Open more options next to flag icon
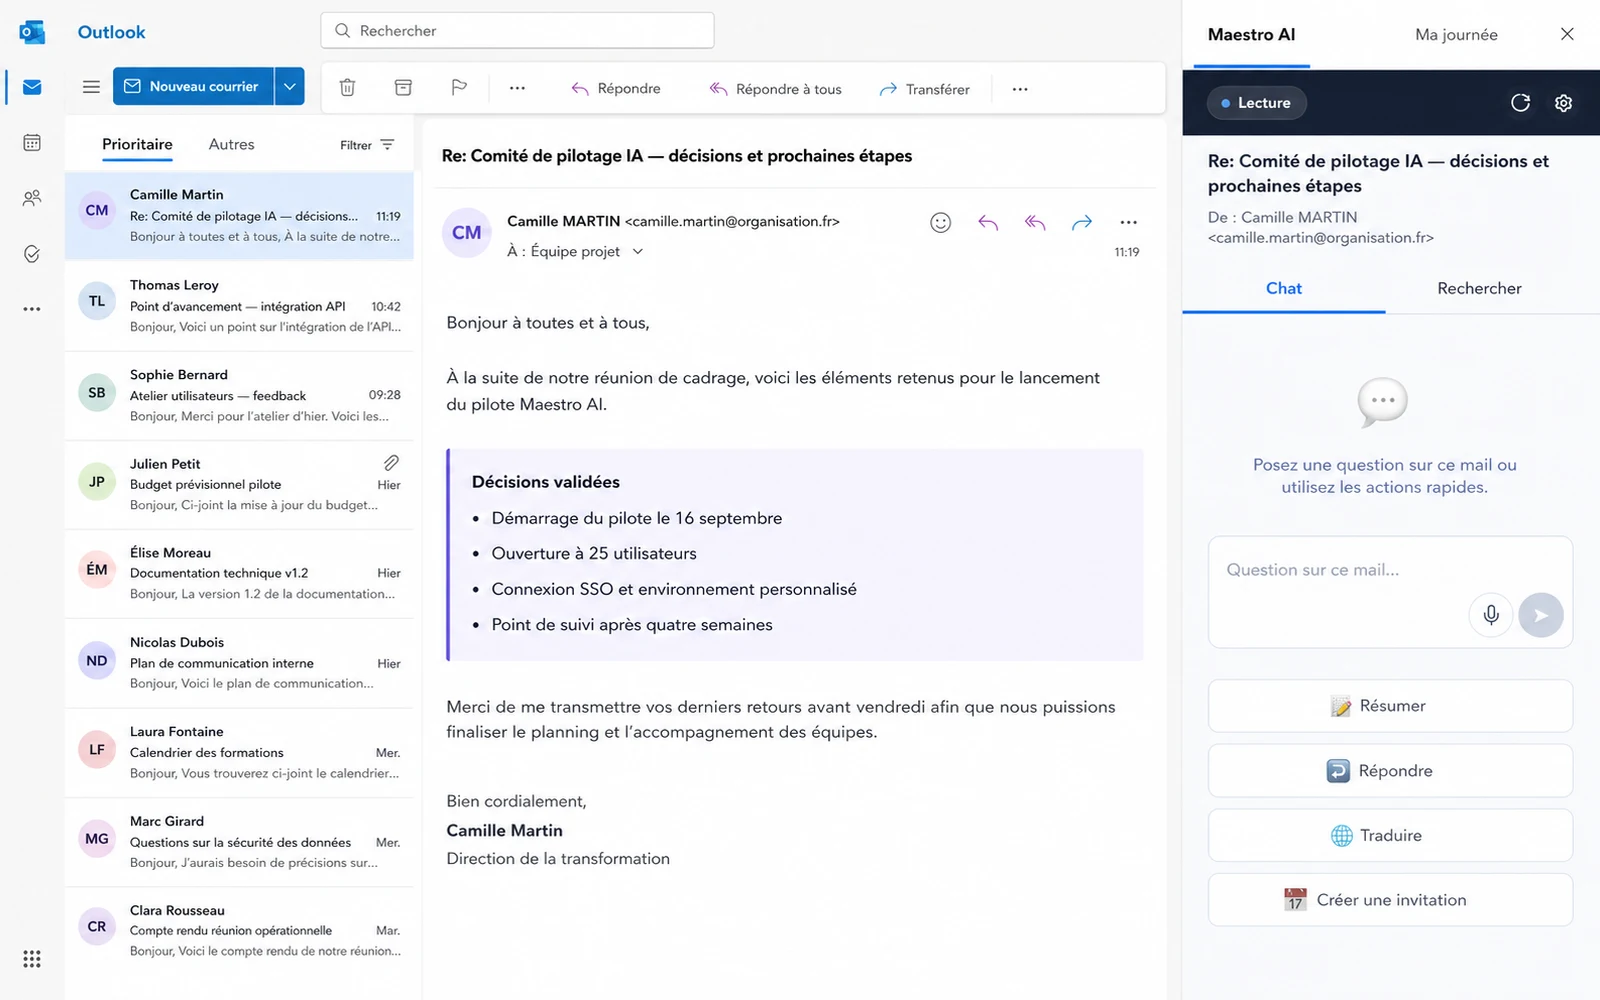The width and height of the screenshot is (1600, 1000). (x=517, y=88)
